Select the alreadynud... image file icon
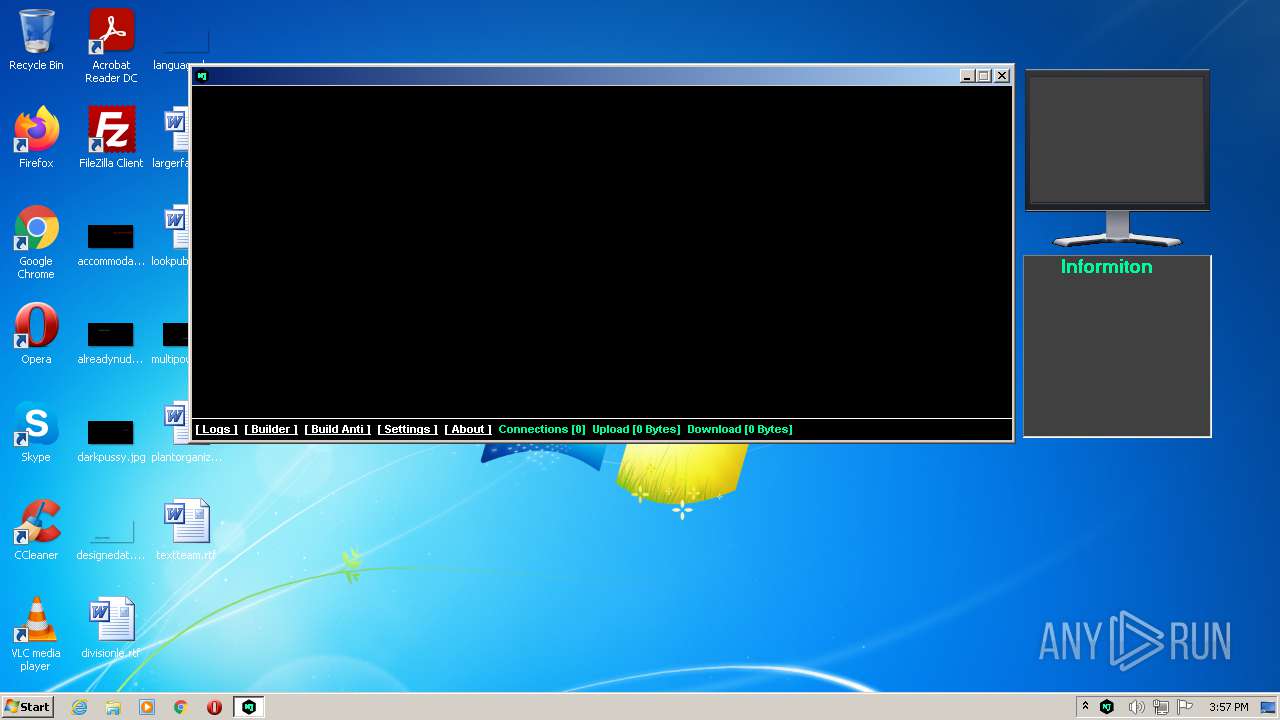The height and width of the screenshot is (720, 1280). (x=111, y=341)
